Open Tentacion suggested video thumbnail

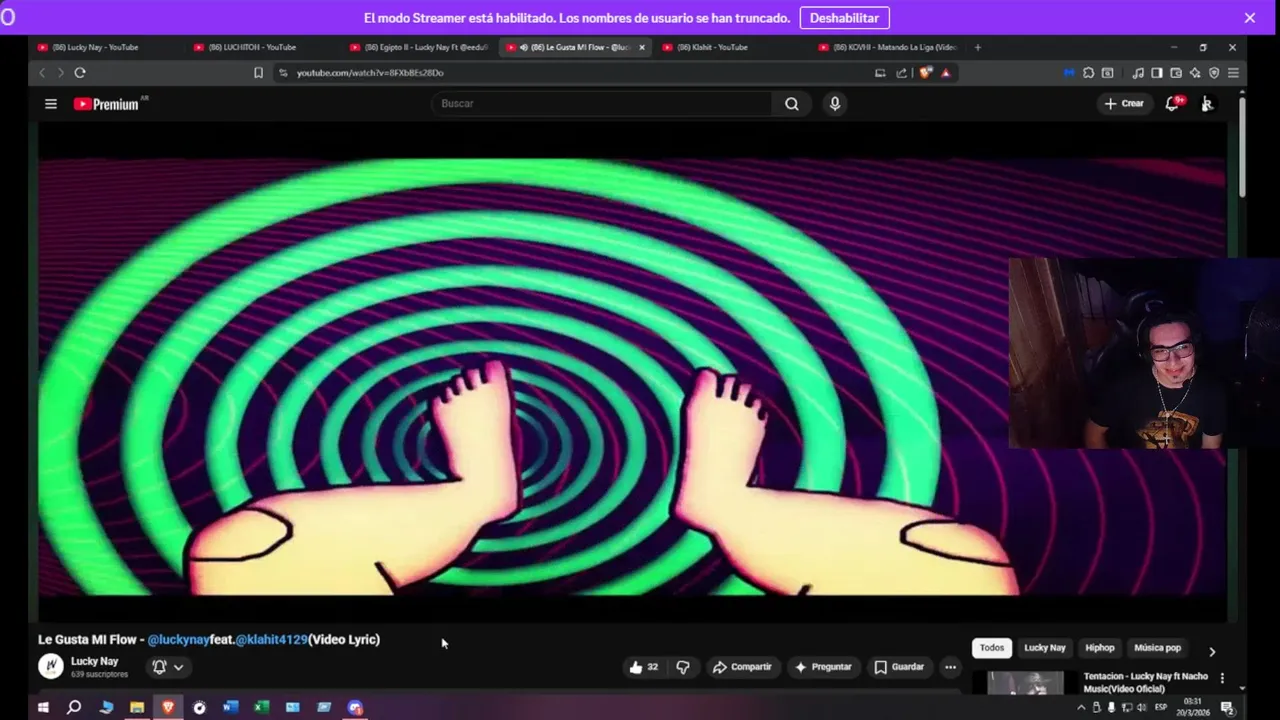point(1025,682)
